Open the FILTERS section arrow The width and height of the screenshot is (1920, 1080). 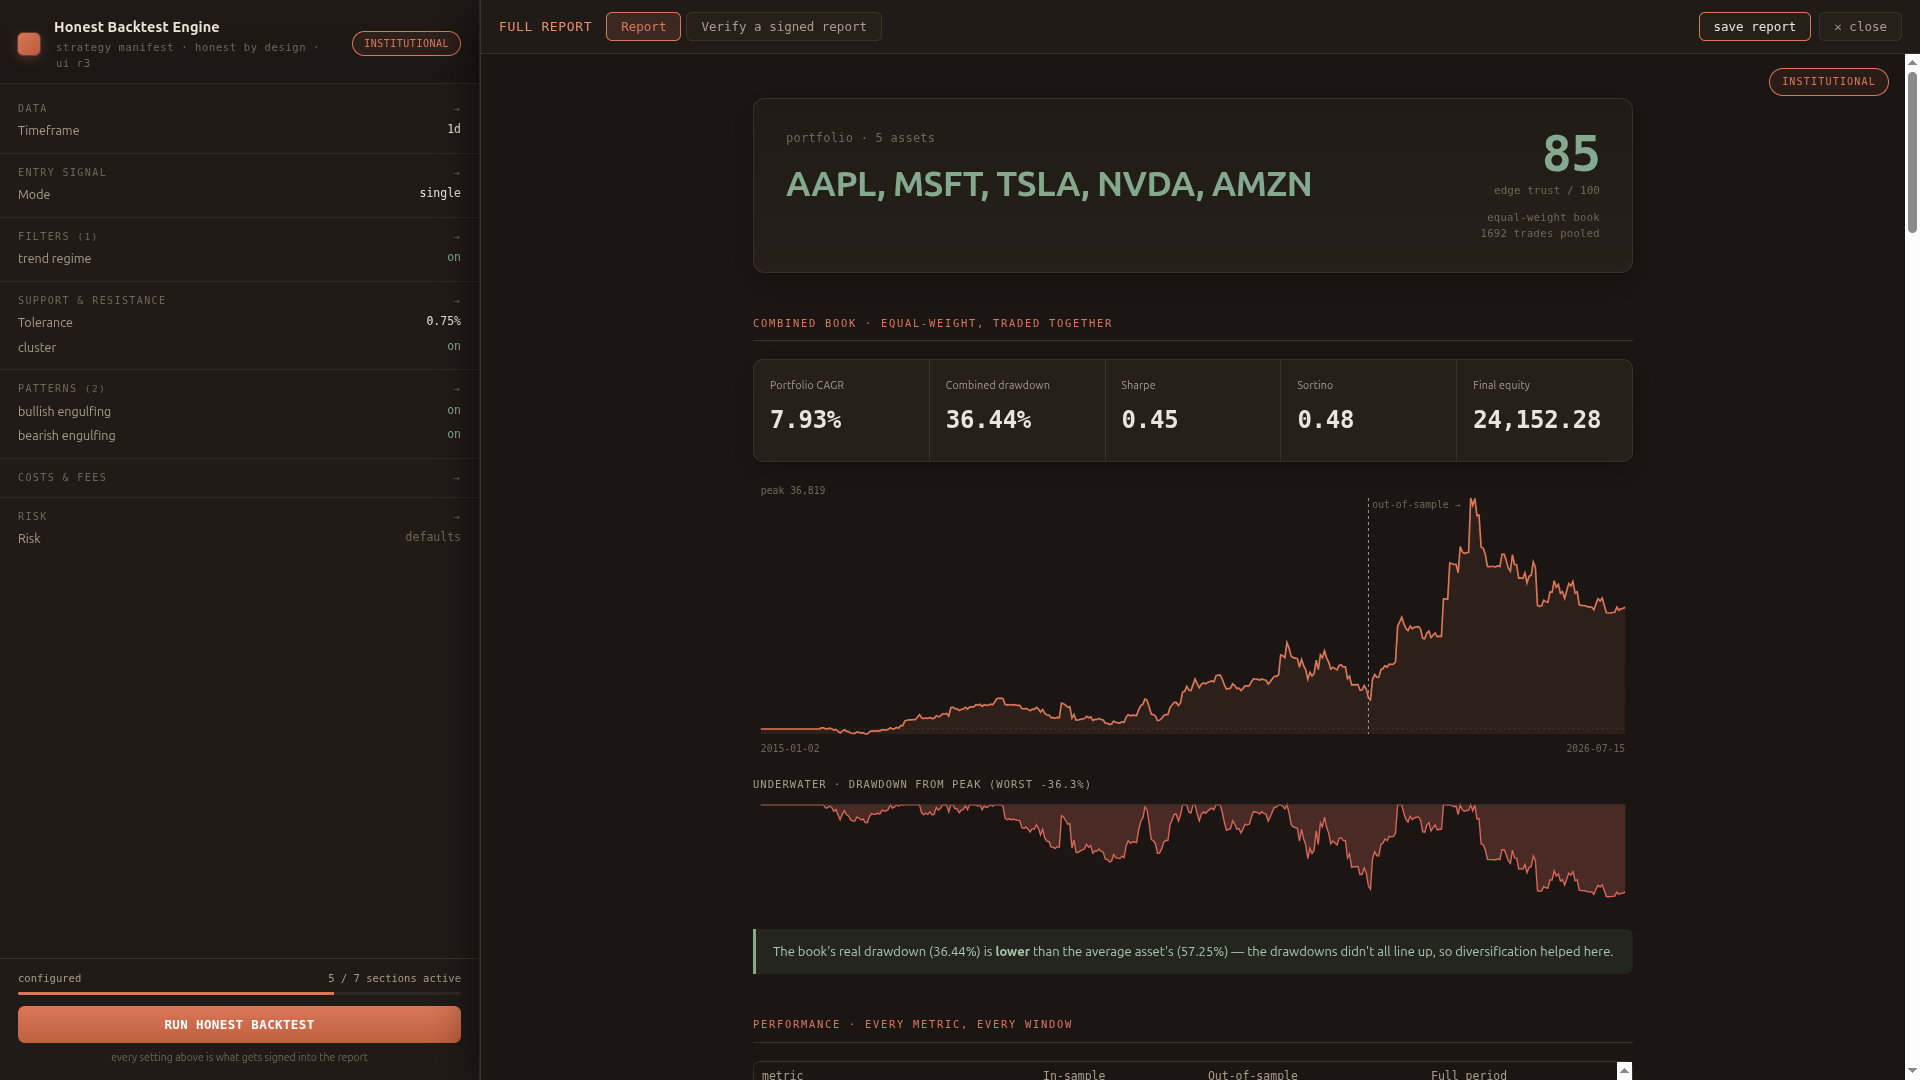click(x=457, y=237)
